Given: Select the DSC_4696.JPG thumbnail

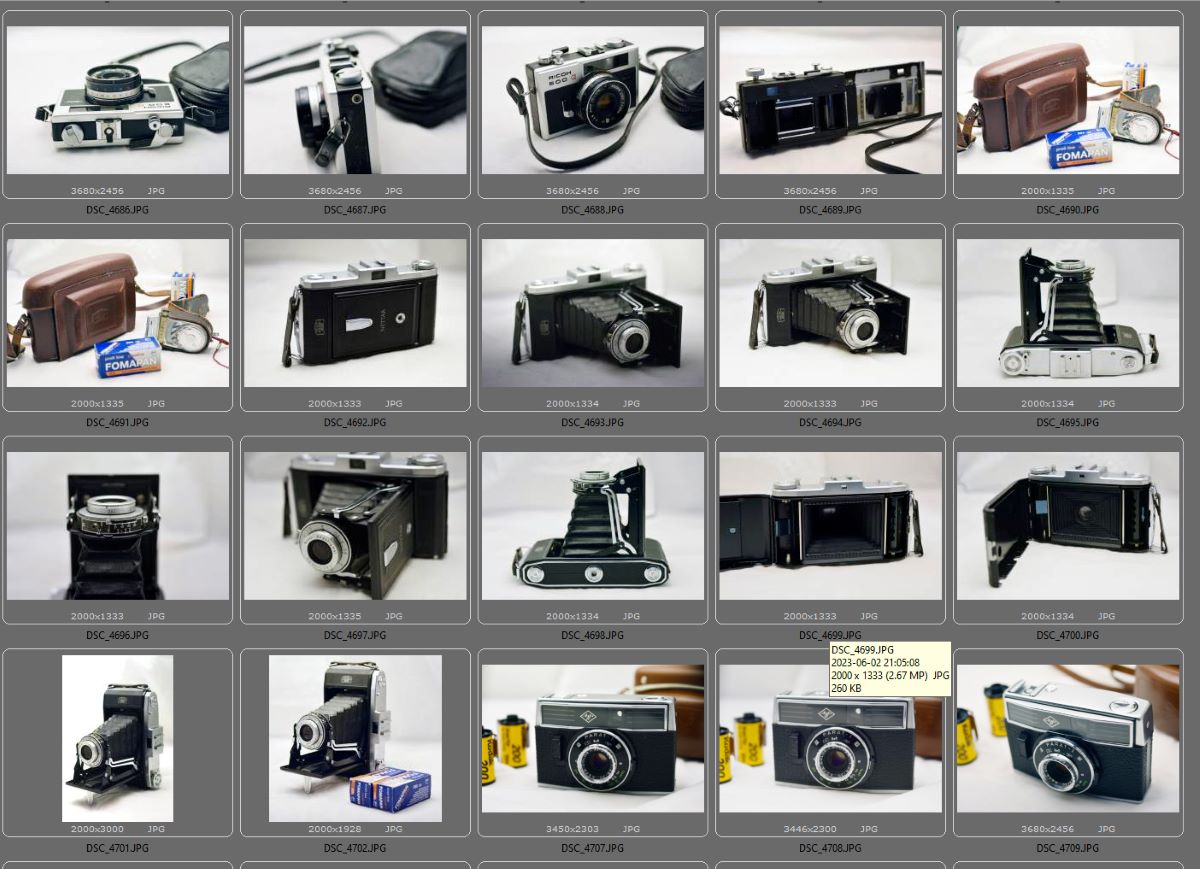Looking at the screenshot, I should point(117,526).
